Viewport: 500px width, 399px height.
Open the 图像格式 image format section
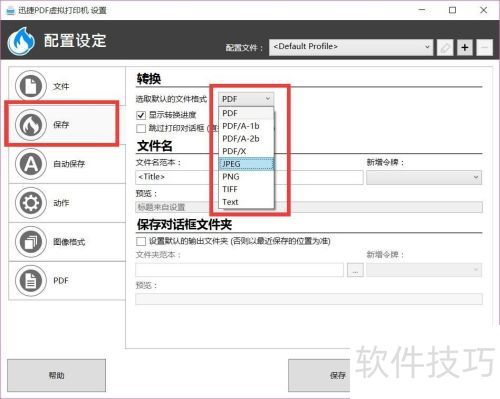click(x=67, y=242)
